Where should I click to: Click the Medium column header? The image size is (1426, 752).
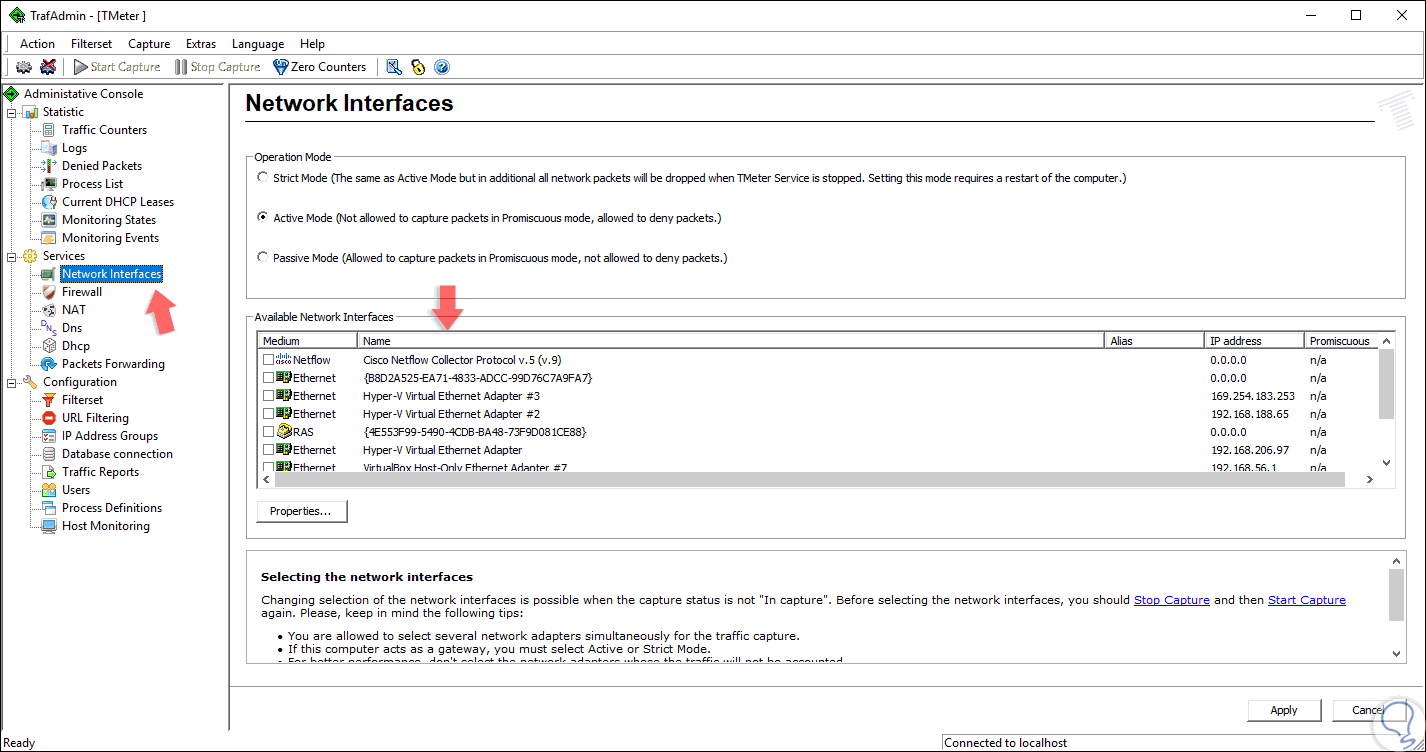pyautogui.click(x=308, y=341)
